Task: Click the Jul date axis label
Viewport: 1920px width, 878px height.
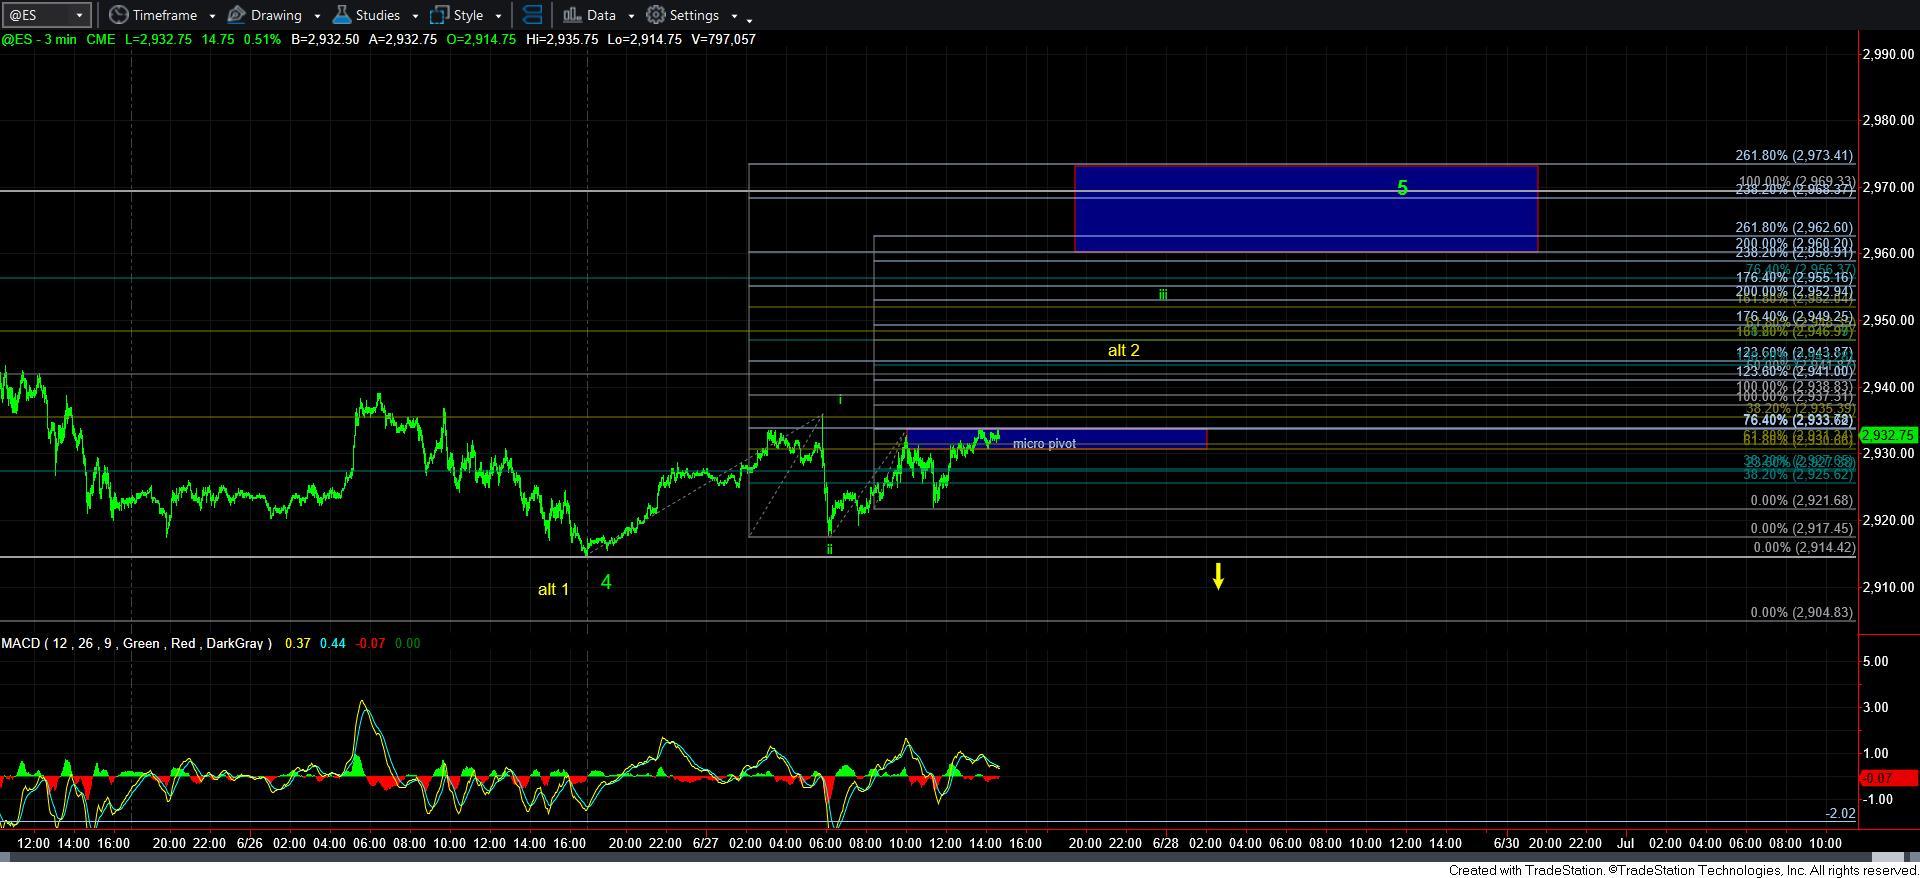Action: [1626, 843]
